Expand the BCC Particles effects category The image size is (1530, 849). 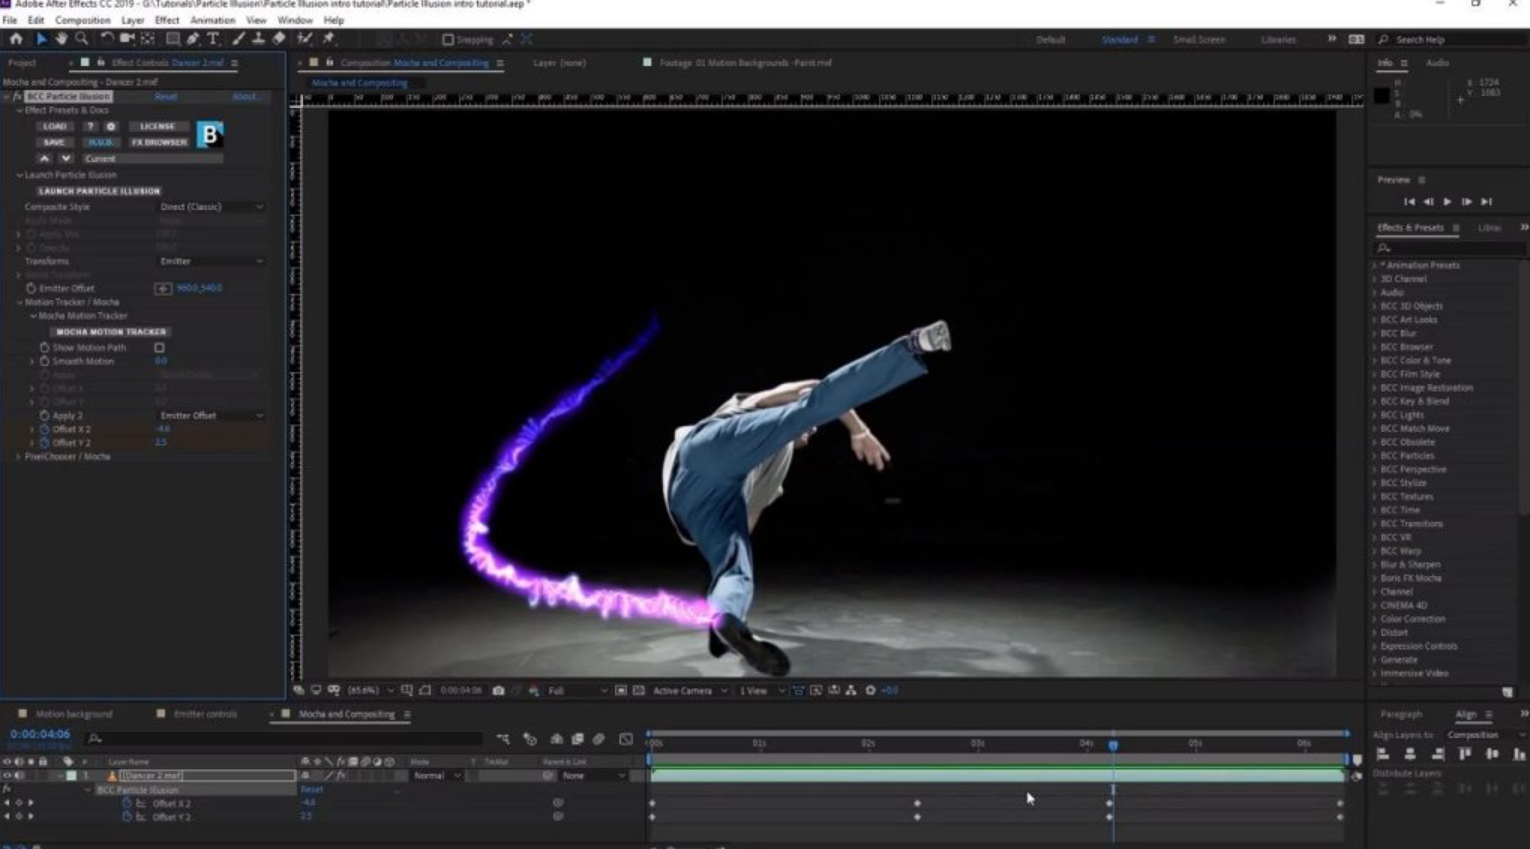1375,456
